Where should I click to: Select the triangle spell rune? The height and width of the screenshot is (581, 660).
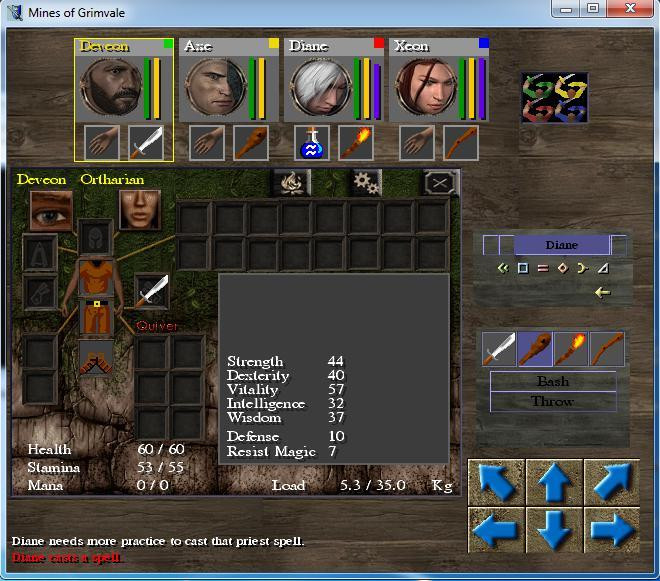tap(603, 268)
